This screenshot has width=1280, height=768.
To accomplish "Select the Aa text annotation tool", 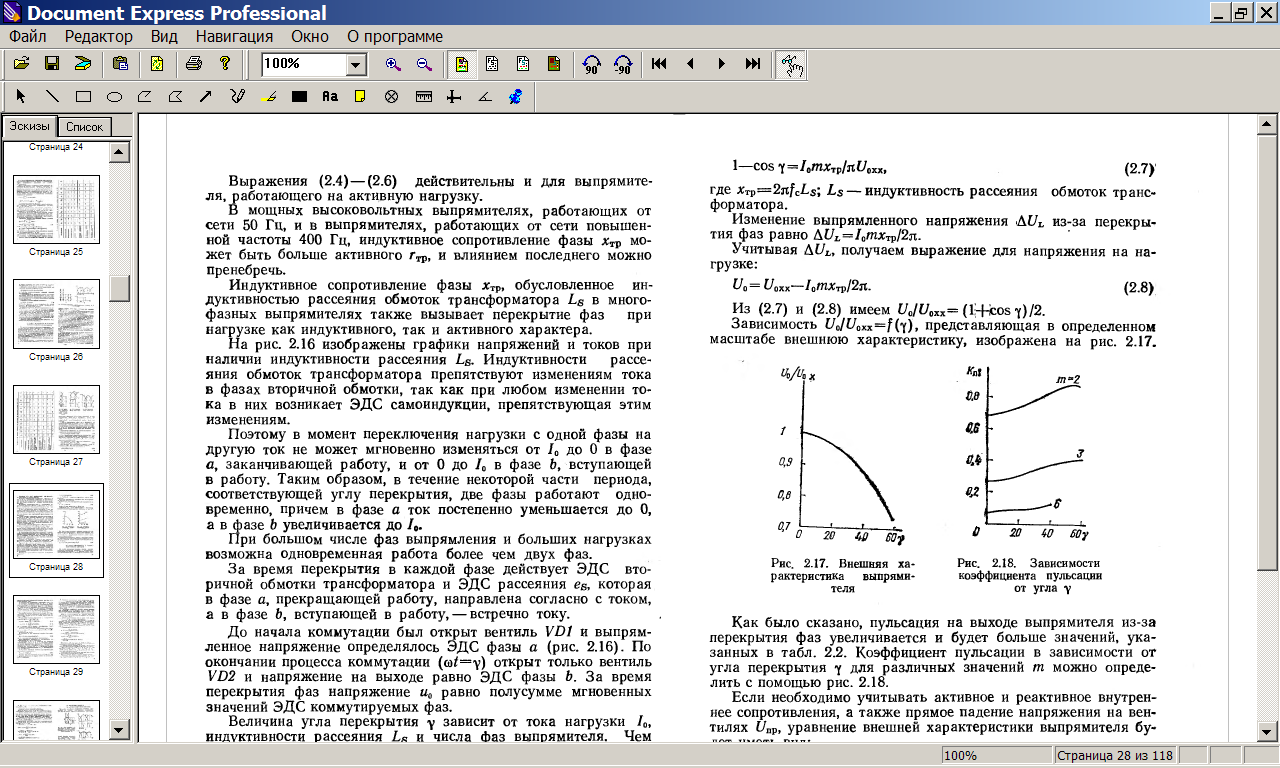I will tap(330, 97).
